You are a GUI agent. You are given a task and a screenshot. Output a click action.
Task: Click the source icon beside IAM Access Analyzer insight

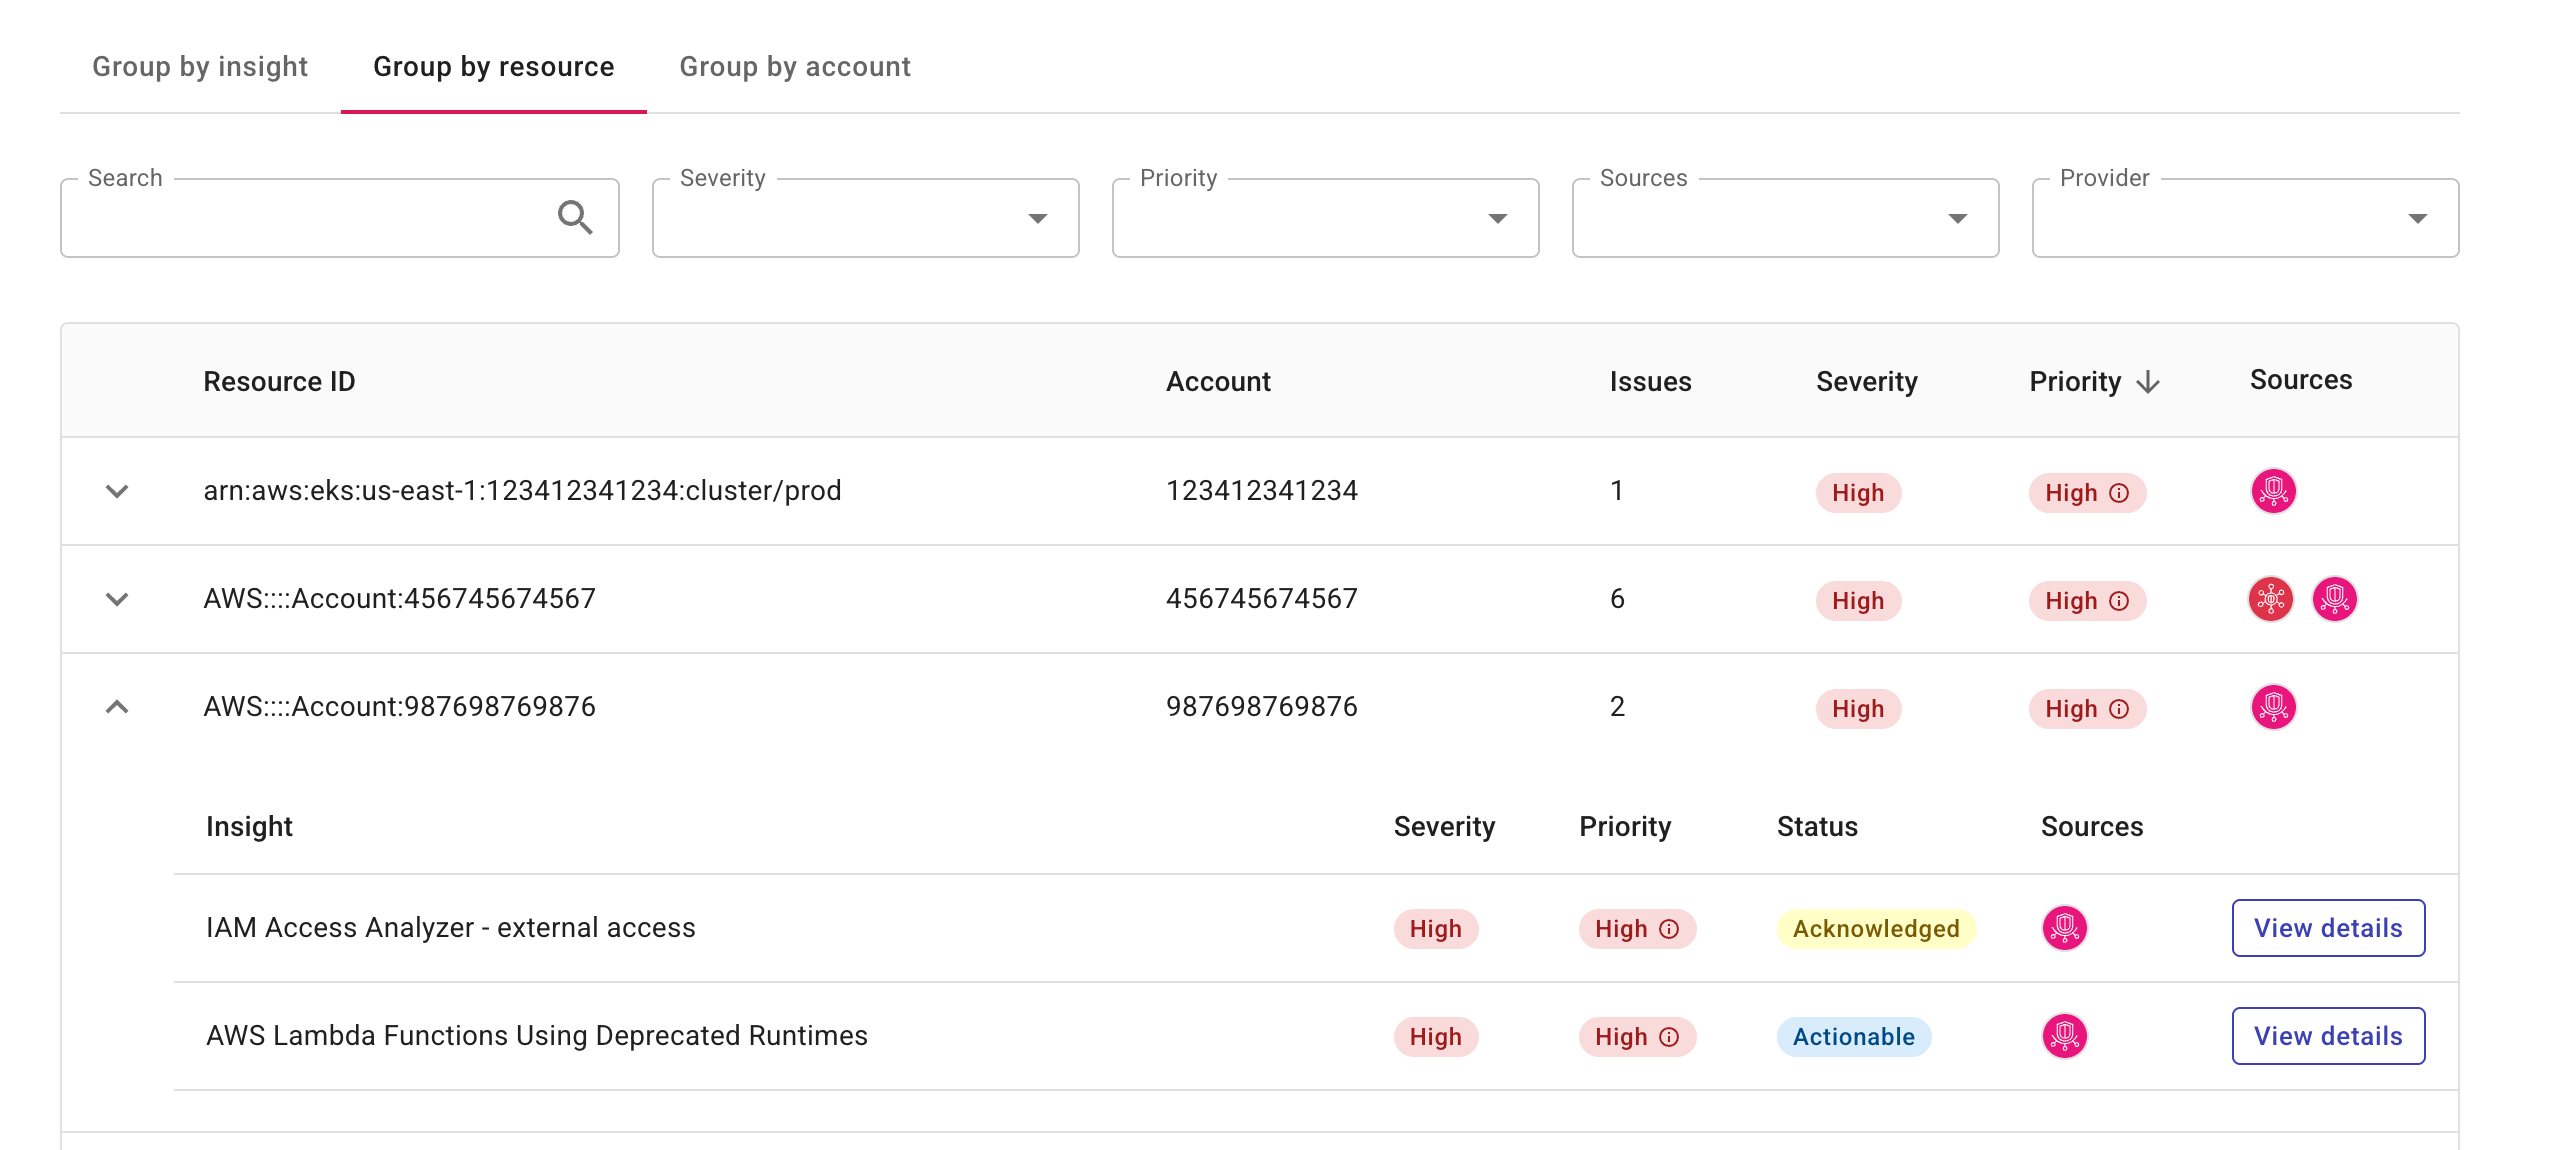pos(2064,927)
